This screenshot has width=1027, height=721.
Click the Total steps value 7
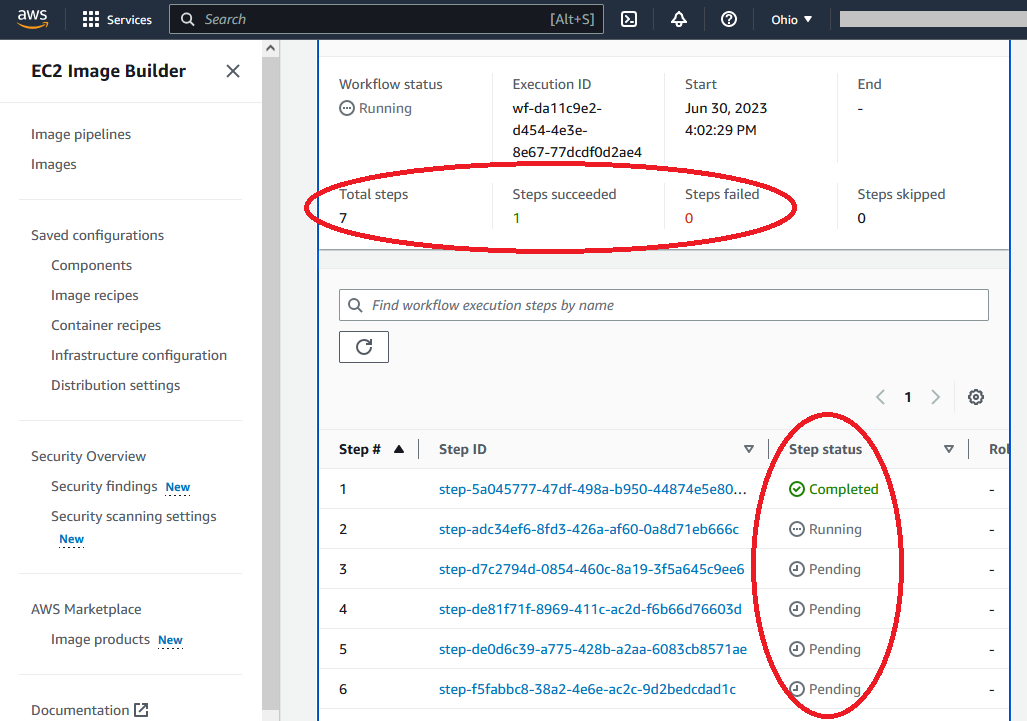343,218
